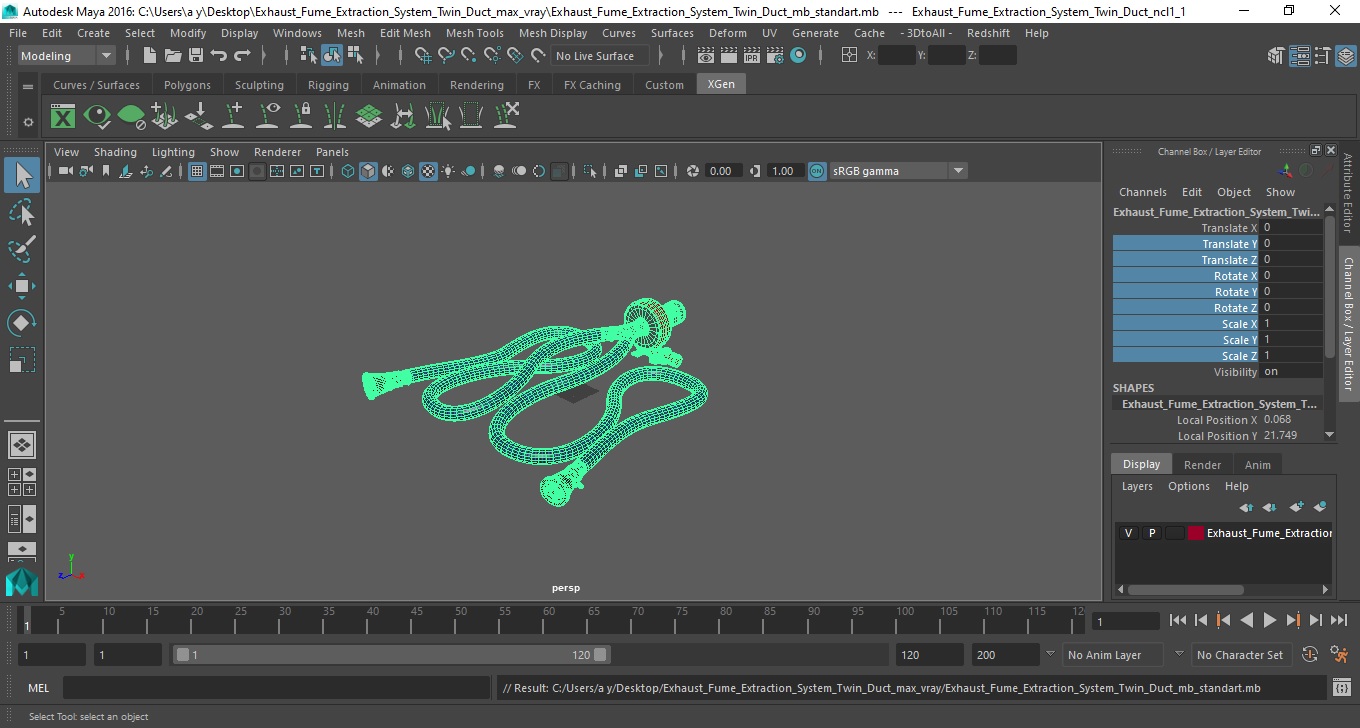The width and height of the screenshot is (1360, 728).
Task: Click the red layer color swatch
Action: click(1195, 533)
